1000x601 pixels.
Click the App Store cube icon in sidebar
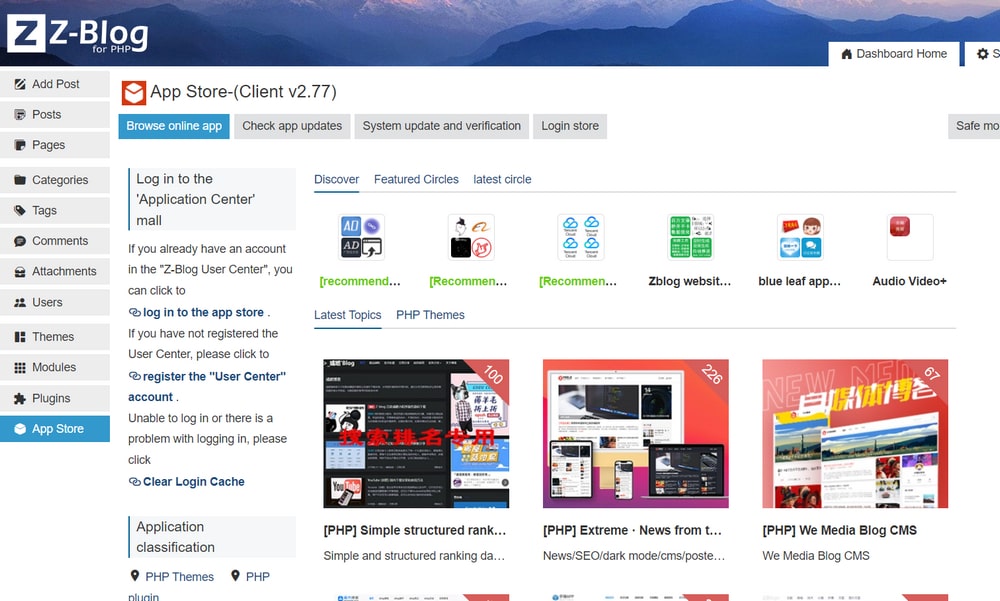coord(20,429)
